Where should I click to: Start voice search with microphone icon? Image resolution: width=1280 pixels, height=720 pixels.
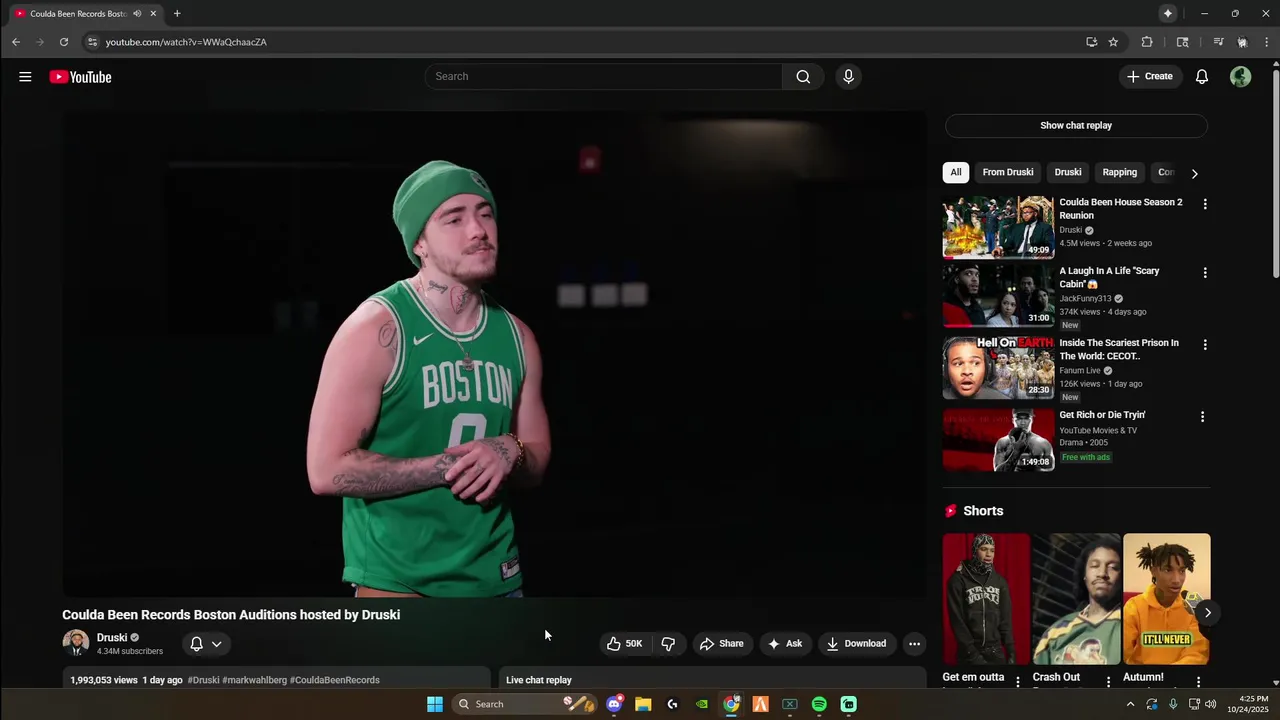point(848,77)
